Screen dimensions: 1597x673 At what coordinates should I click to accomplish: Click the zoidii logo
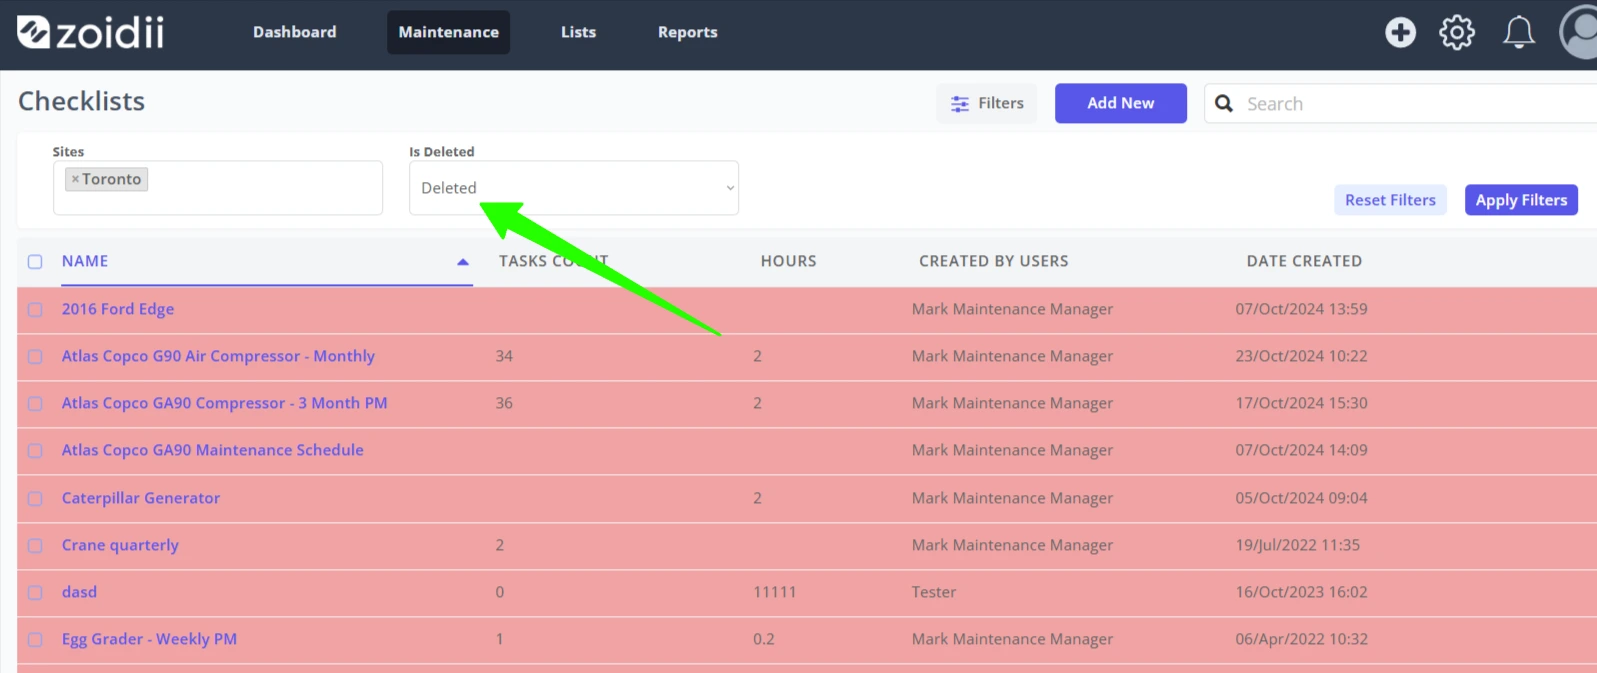pyautogui.click(x=90, y=32)
